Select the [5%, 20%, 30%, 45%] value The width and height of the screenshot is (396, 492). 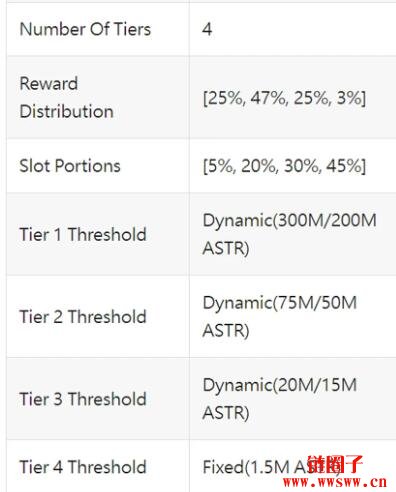pyautogui.click(x=284, y=166)
